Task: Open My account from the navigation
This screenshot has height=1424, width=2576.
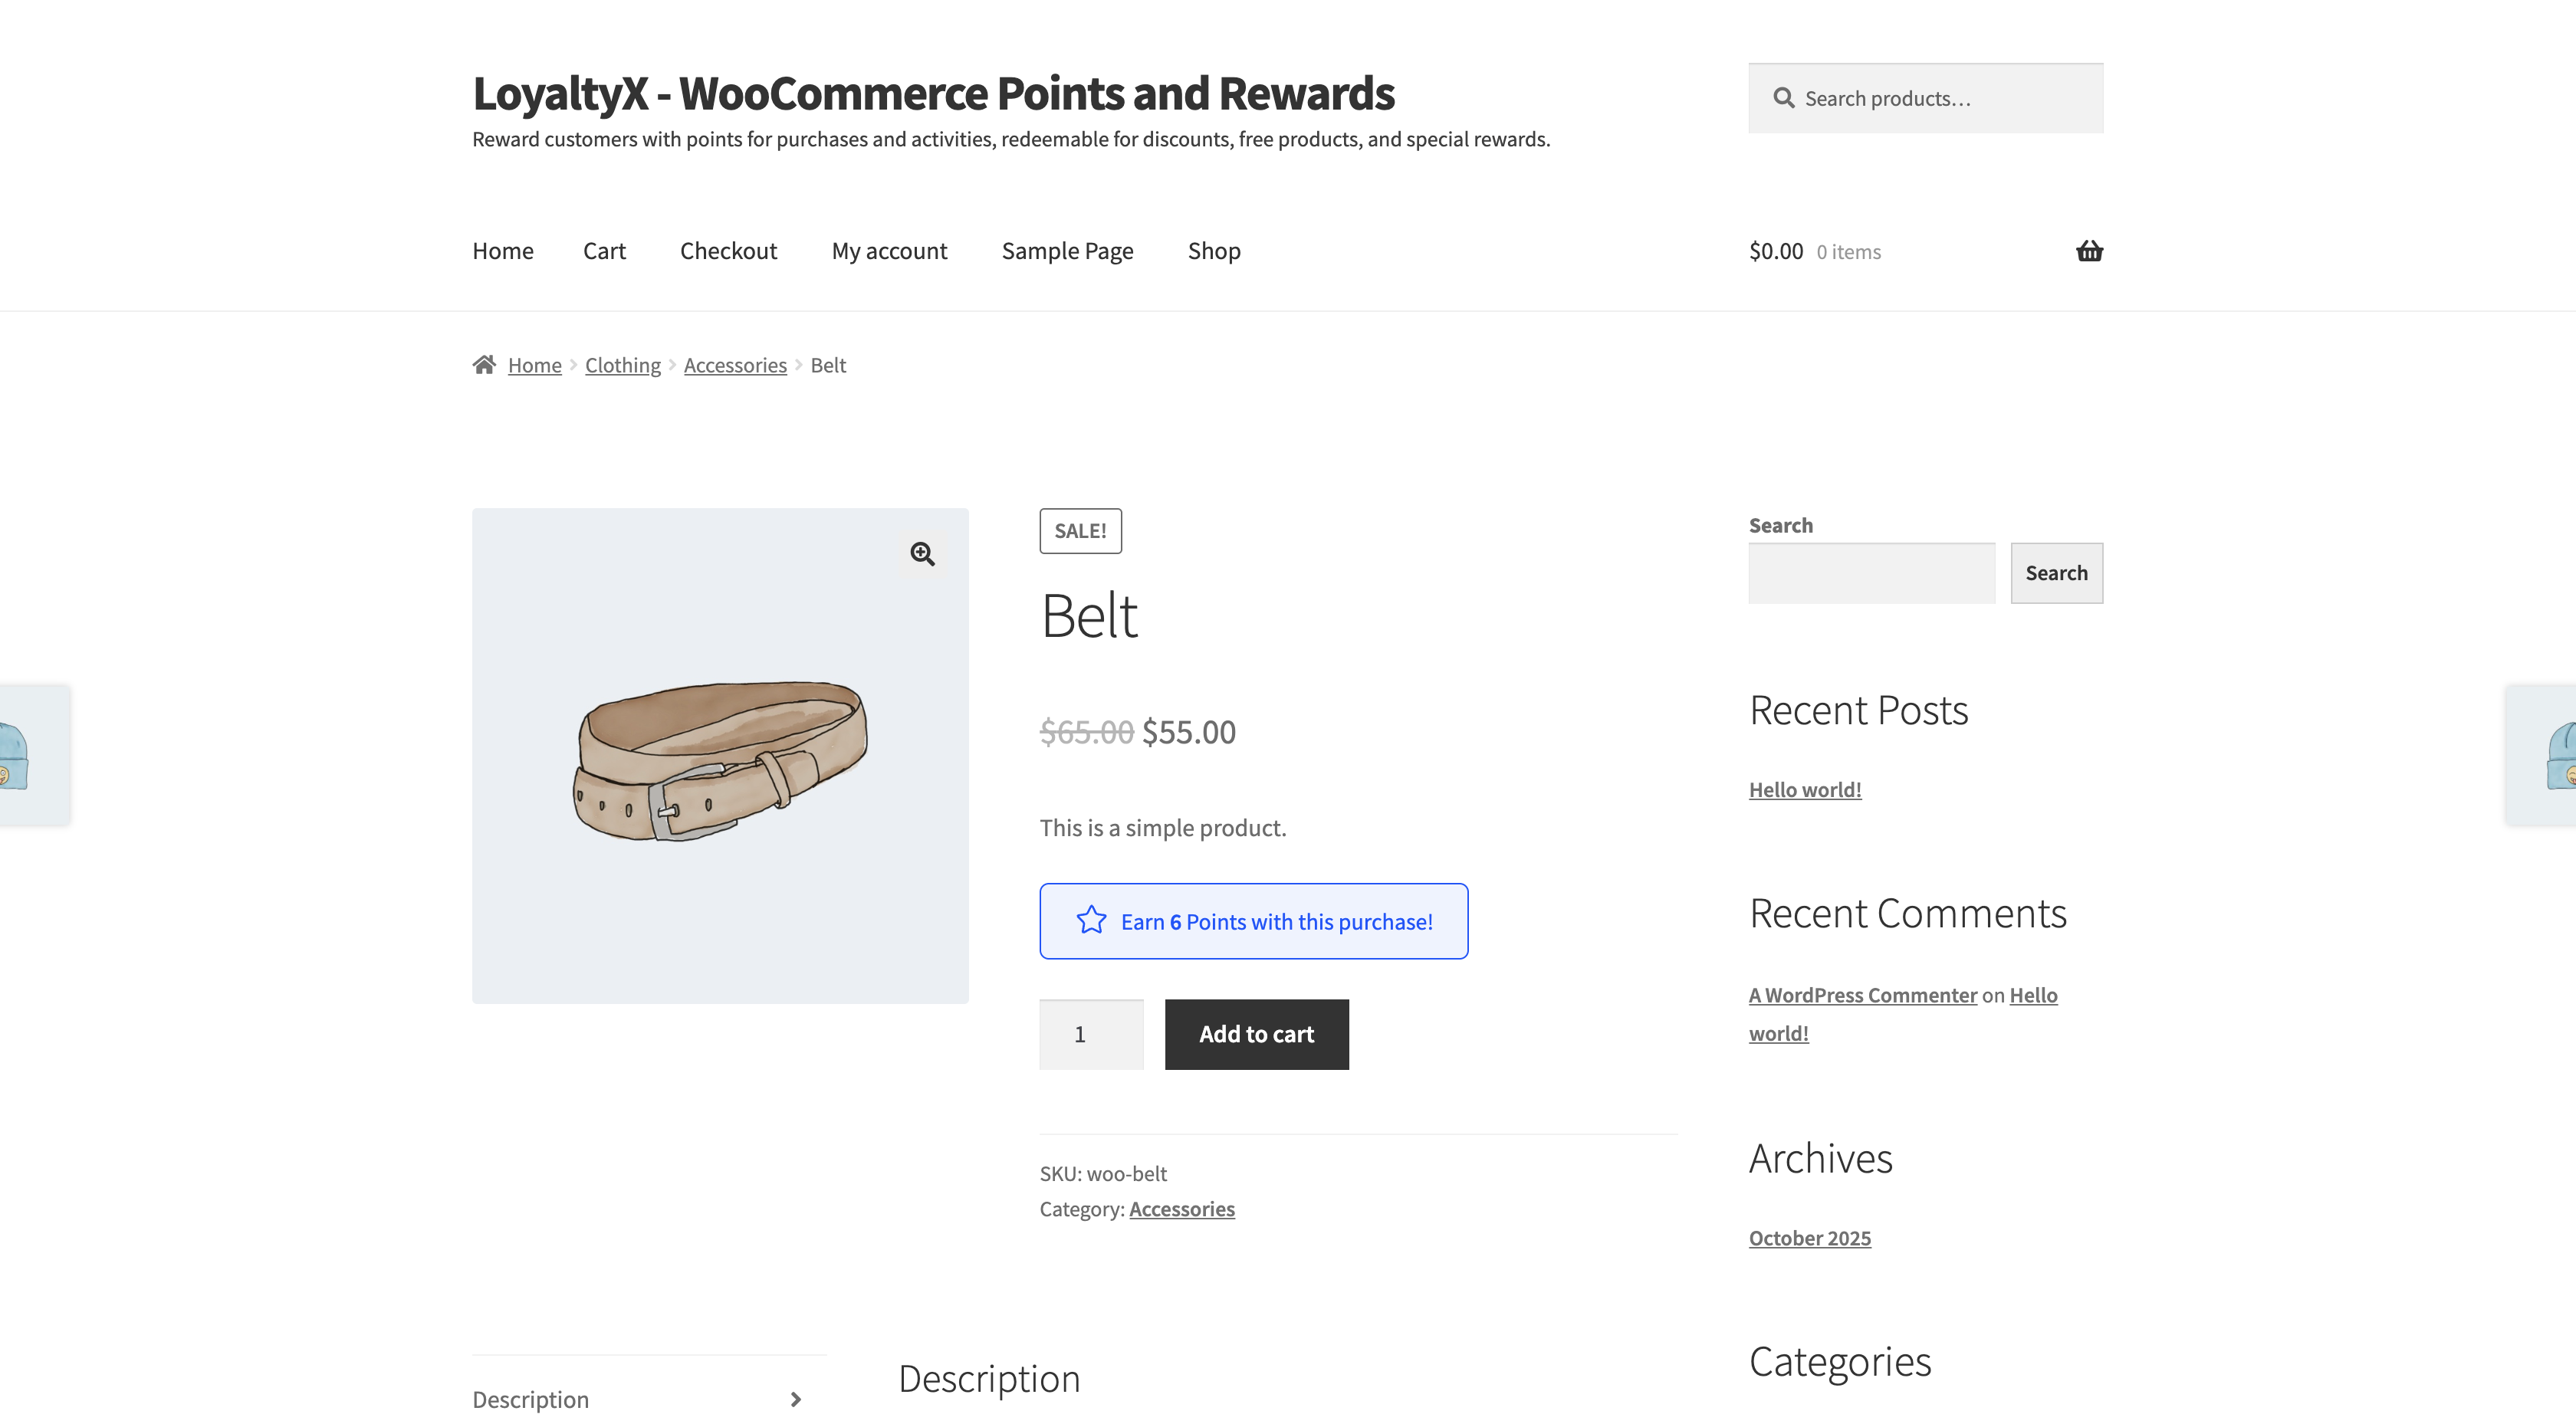Action: pos(889,251)
